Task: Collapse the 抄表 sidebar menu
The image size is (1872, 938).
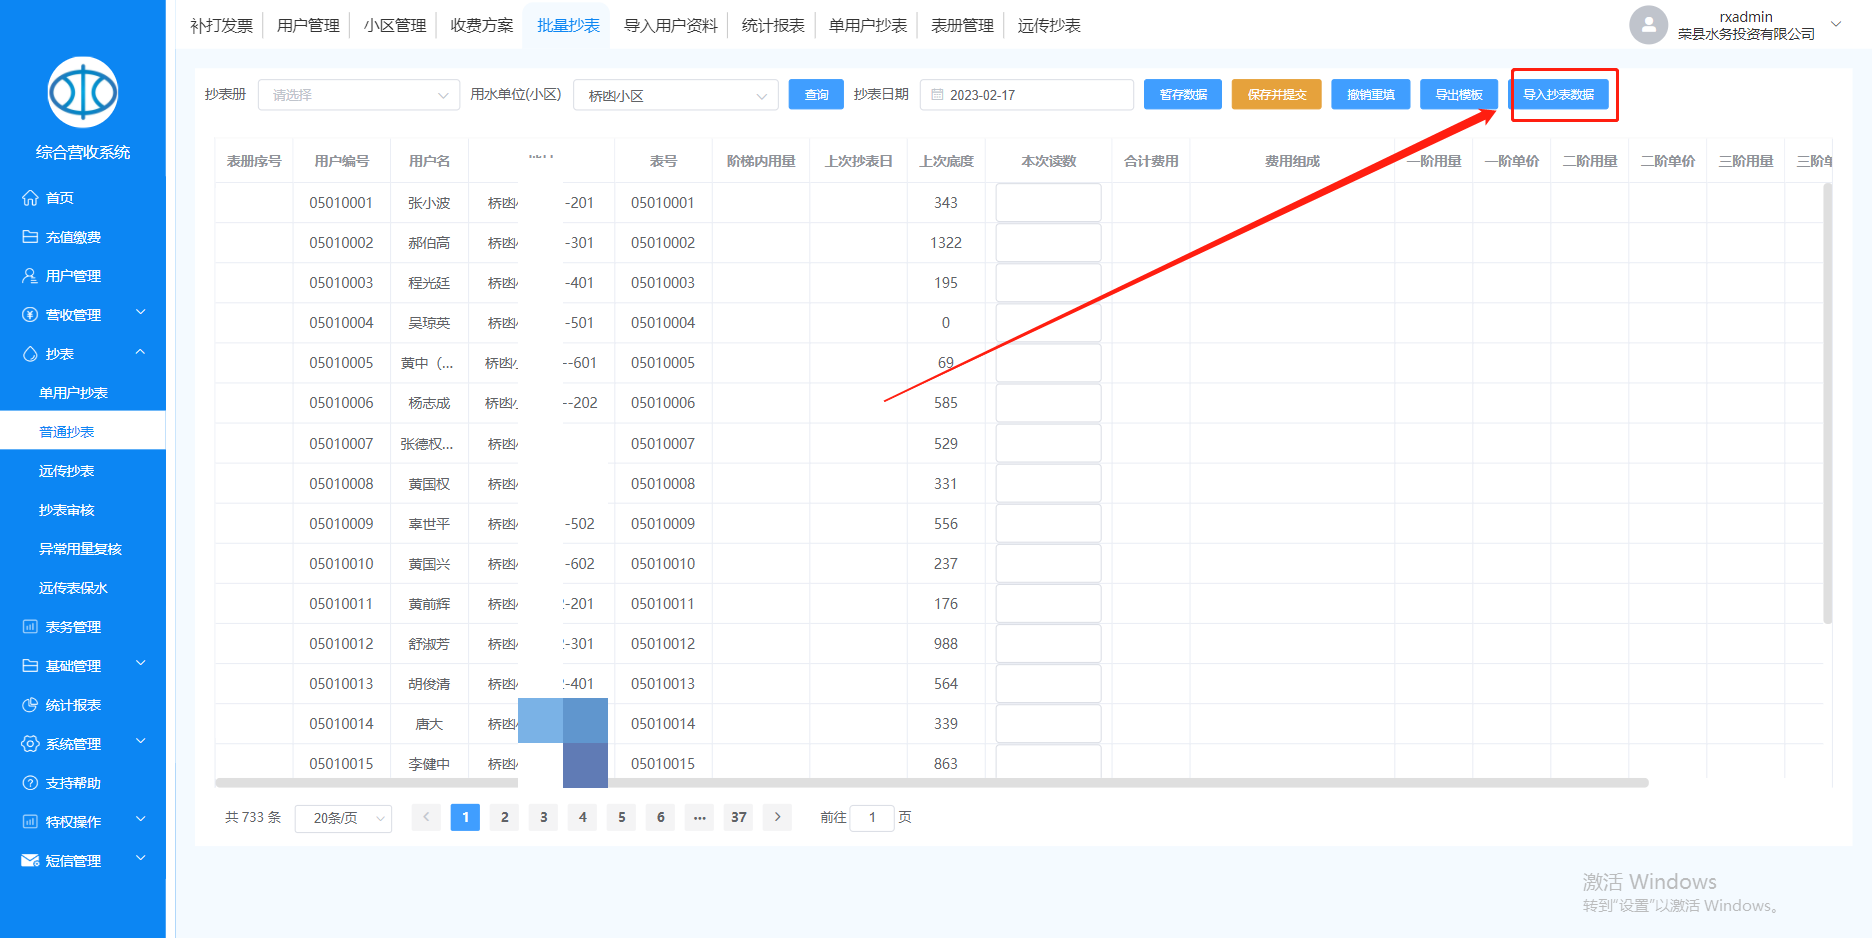Action: click(x=141, y=352)
